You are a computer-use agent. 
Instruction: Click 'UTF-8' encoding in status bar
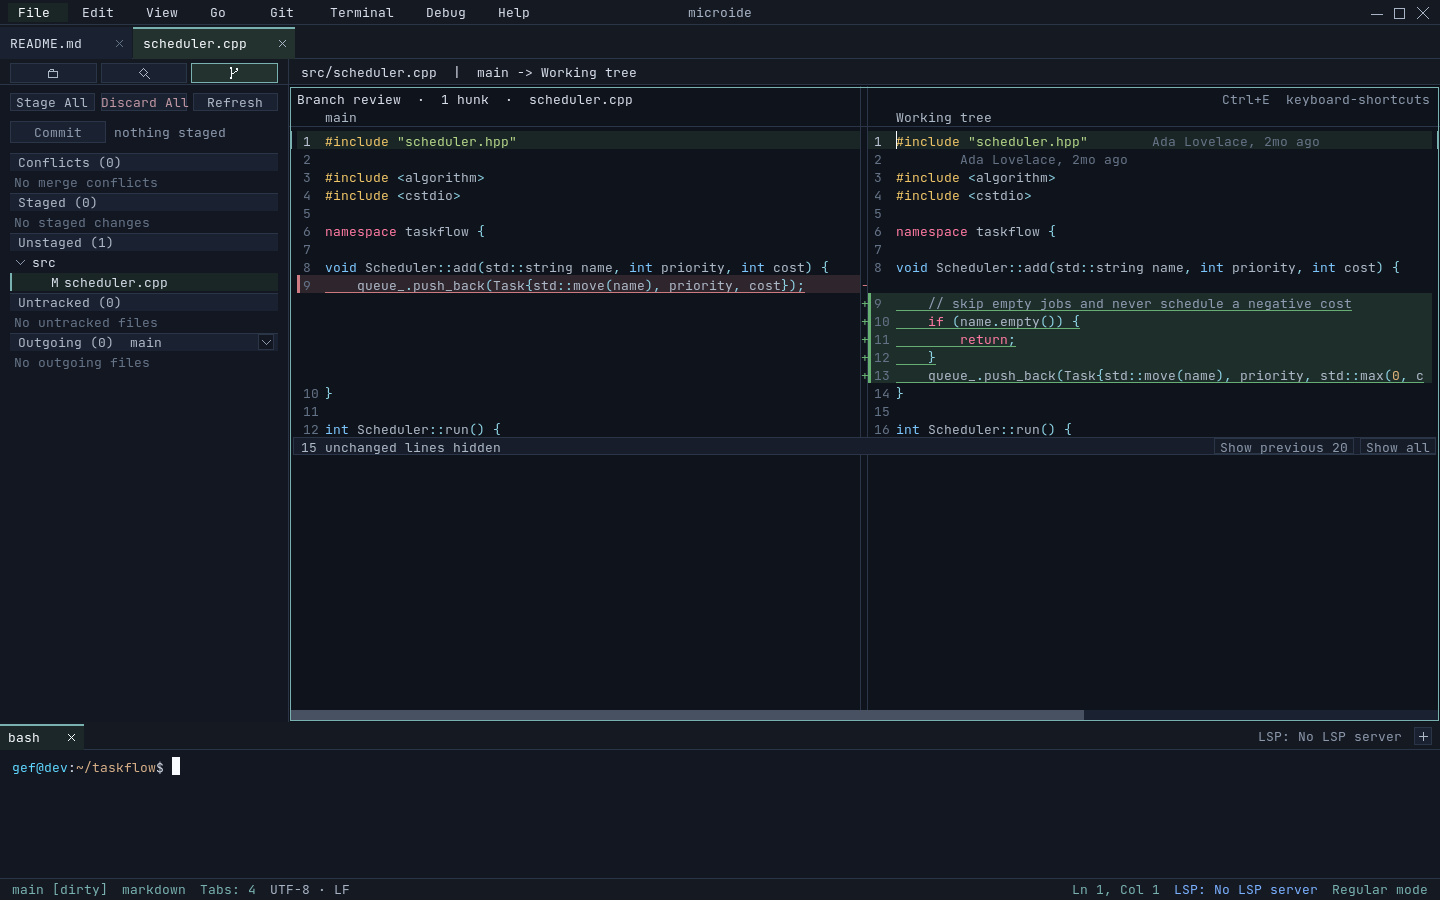[x=290, y=890]
